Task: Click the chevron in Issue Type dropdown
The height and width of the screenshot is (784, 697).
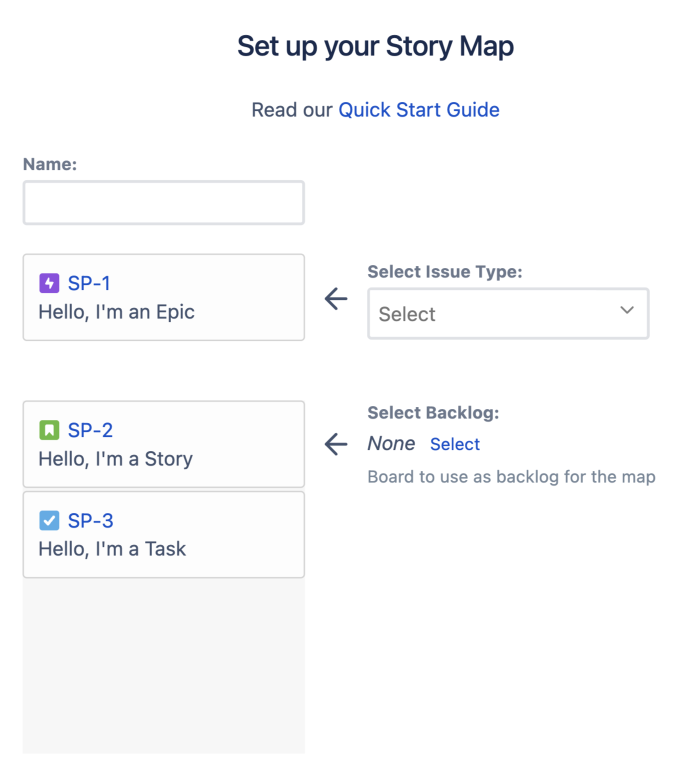Action: pyautogui.click(x=627, y=310)
